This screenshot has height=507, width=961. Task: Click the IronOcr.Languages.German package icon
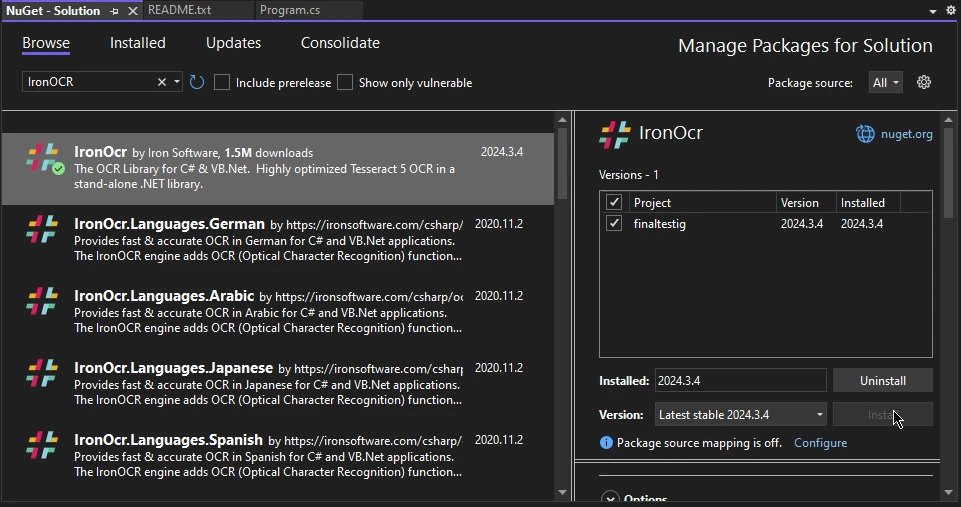(42, 229)
